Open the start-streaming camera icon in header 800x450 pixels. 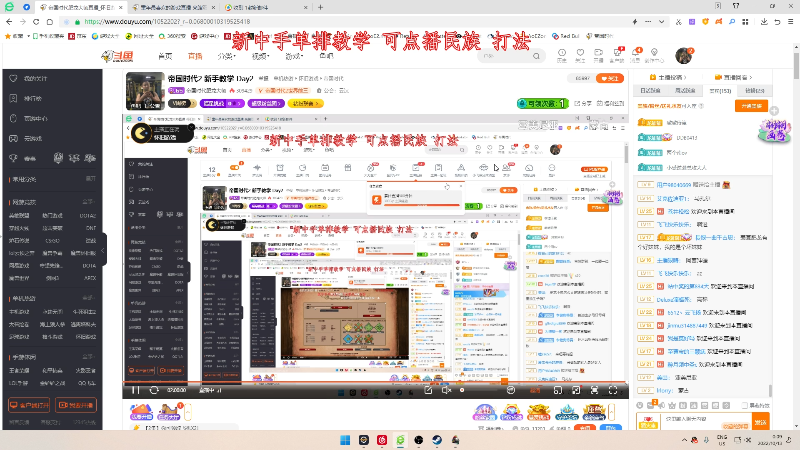click(x=598, y=53)
